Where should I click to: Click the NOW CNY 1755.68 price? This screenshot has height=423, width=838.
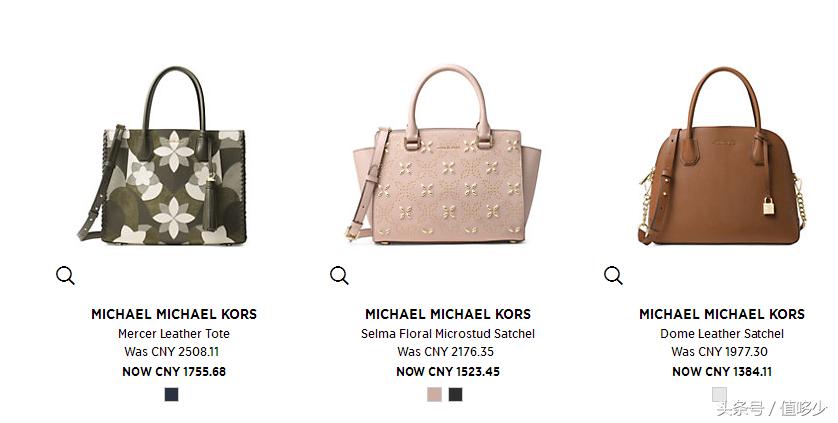[174, 372]
